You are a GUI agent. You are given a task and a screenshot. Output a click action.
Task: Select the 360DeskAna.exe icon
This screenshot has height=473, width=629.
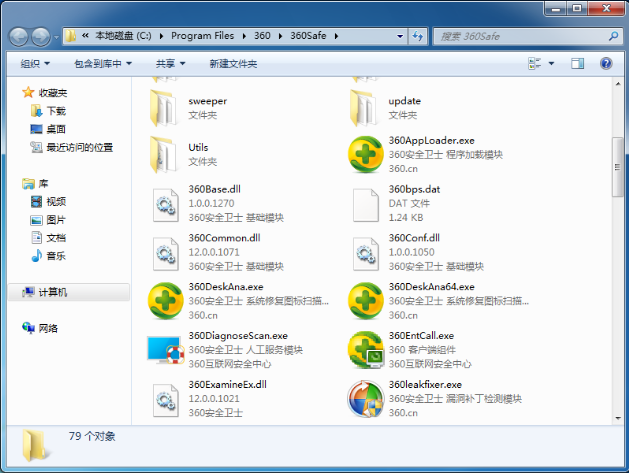coord(165,300)
